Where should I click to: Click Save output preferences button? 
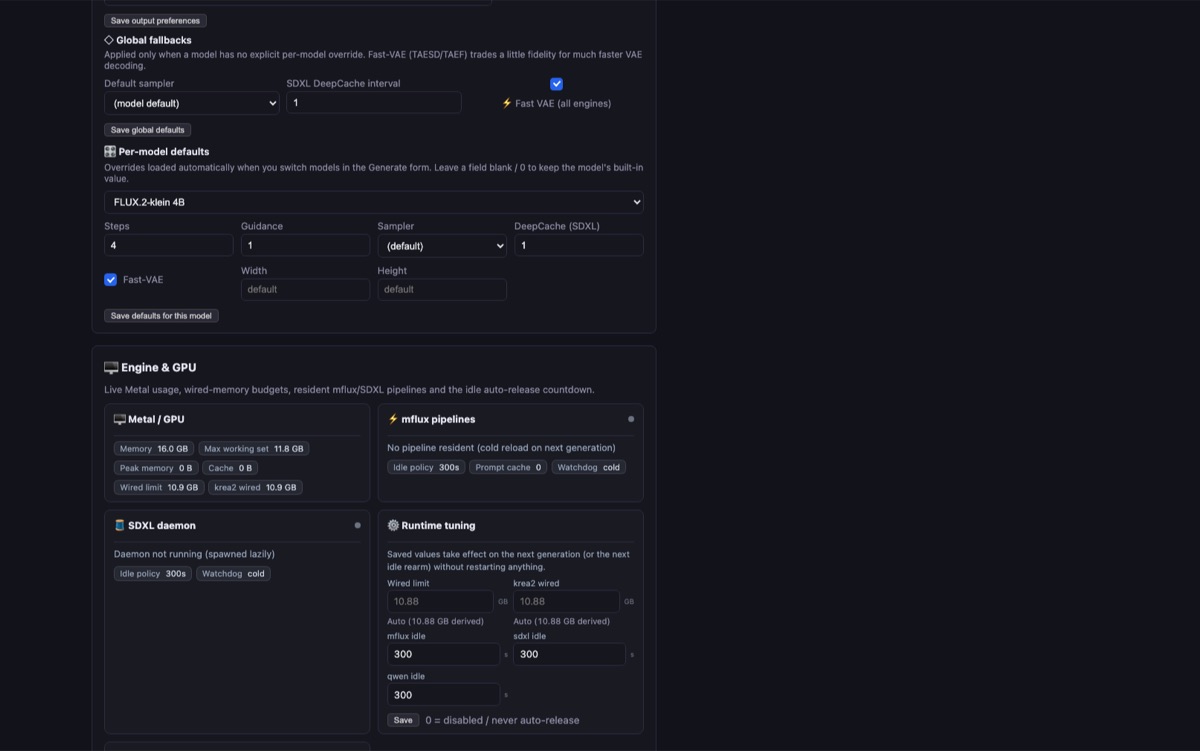155,20
